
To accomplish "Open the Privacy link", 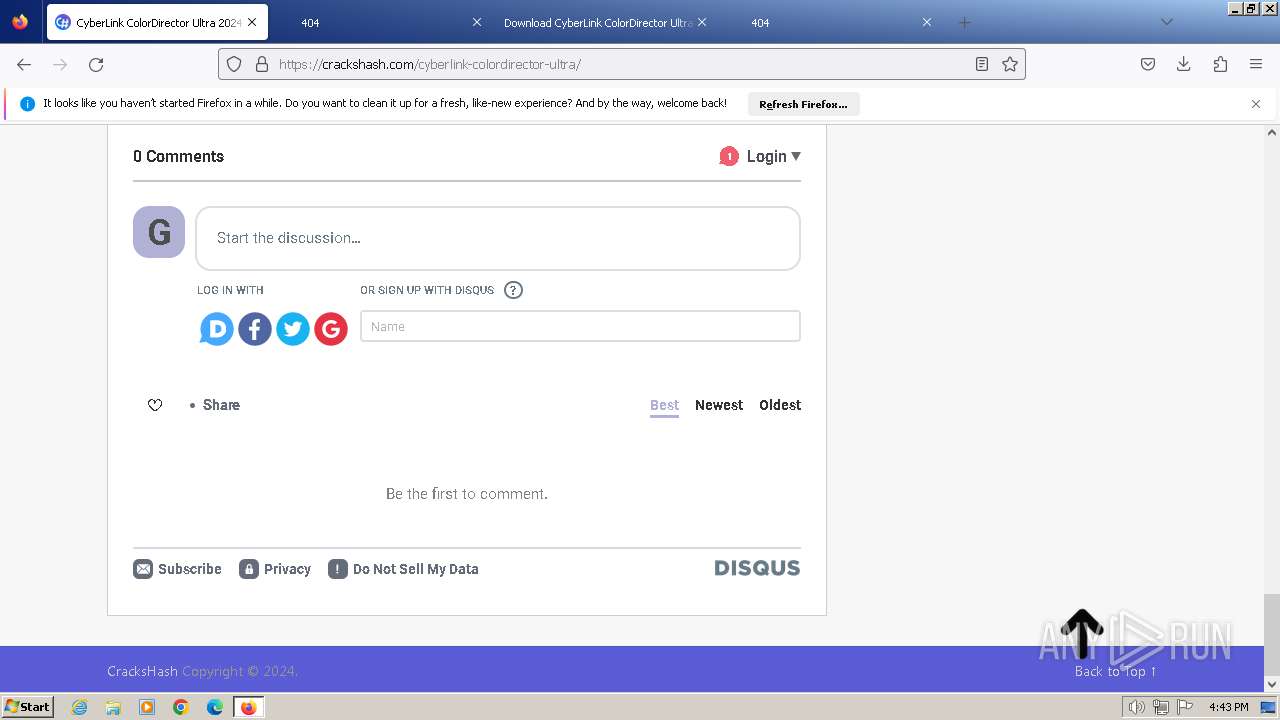I will coord(275,569).
